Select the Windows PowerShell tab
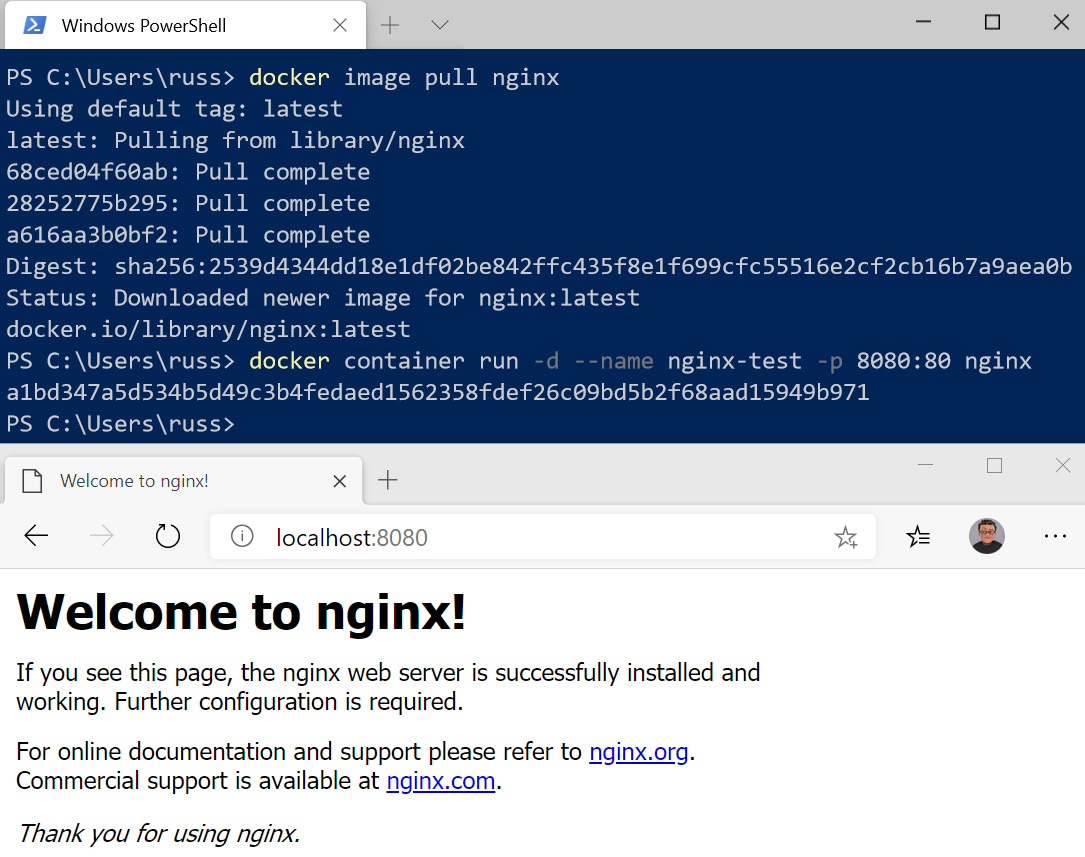 [185, 26]
